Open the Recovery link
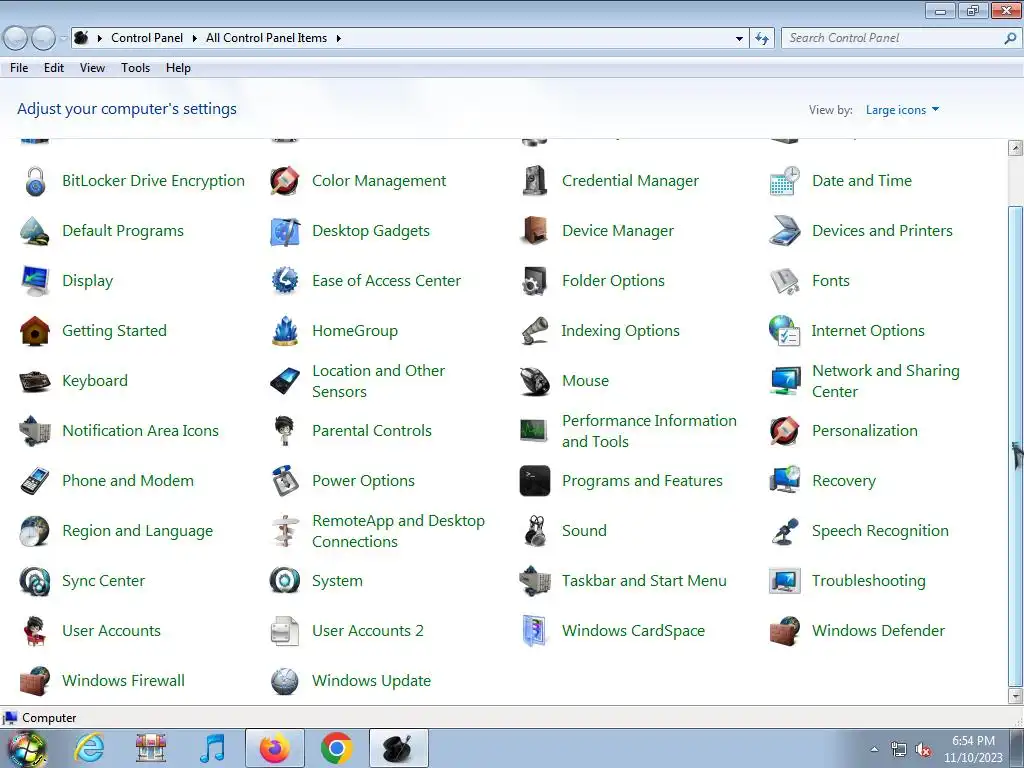 tap(844, 481)
